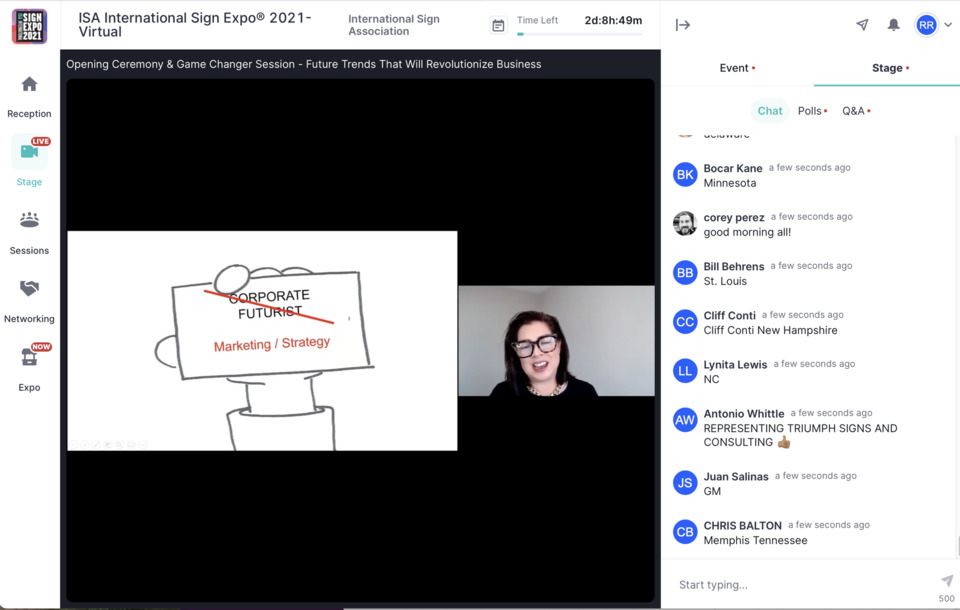Open the paper plane messages icon
The image size is (960, 610).
coord(862,25)
